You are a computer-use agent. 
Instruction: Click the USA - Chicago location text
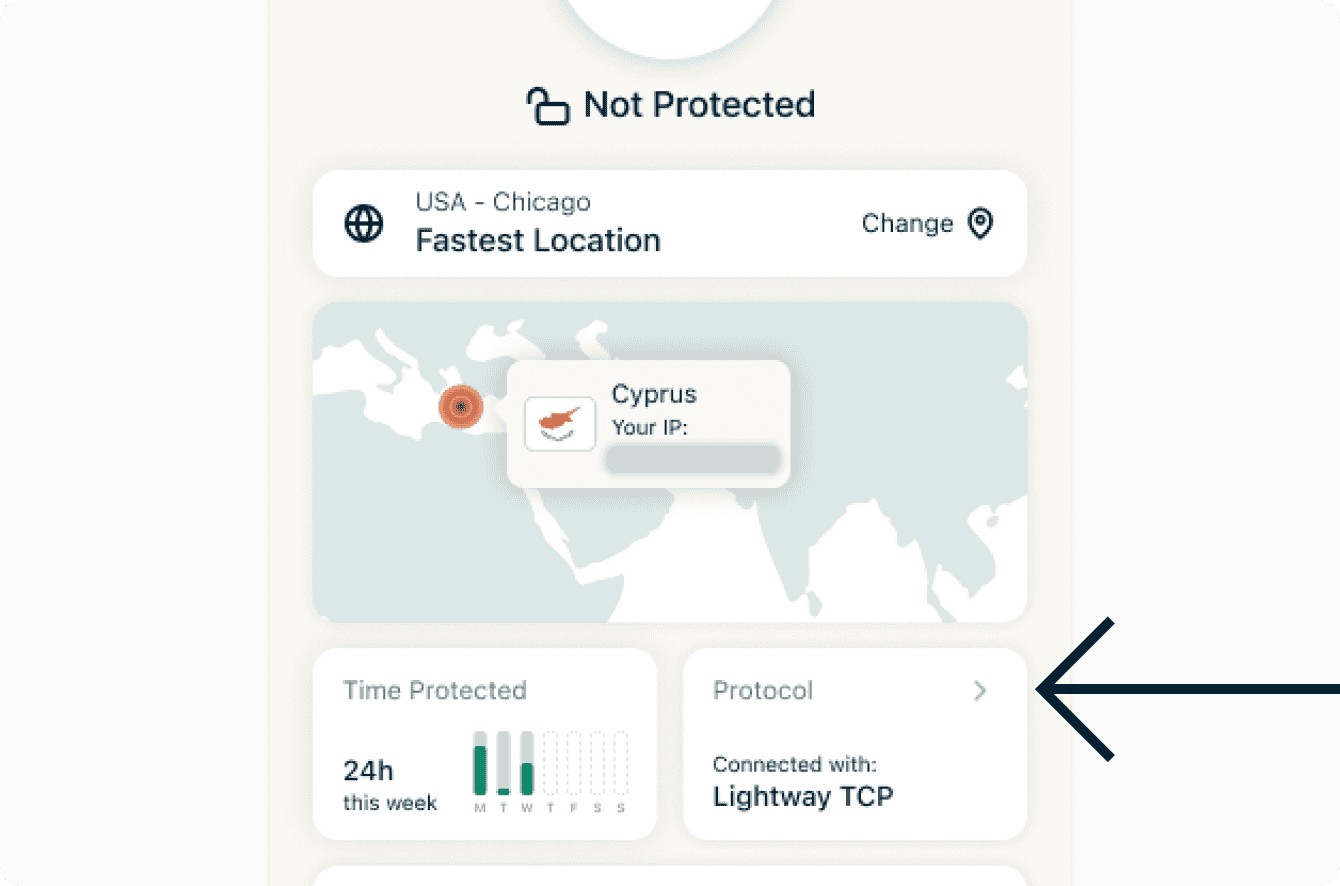click(x=503, y=202)
